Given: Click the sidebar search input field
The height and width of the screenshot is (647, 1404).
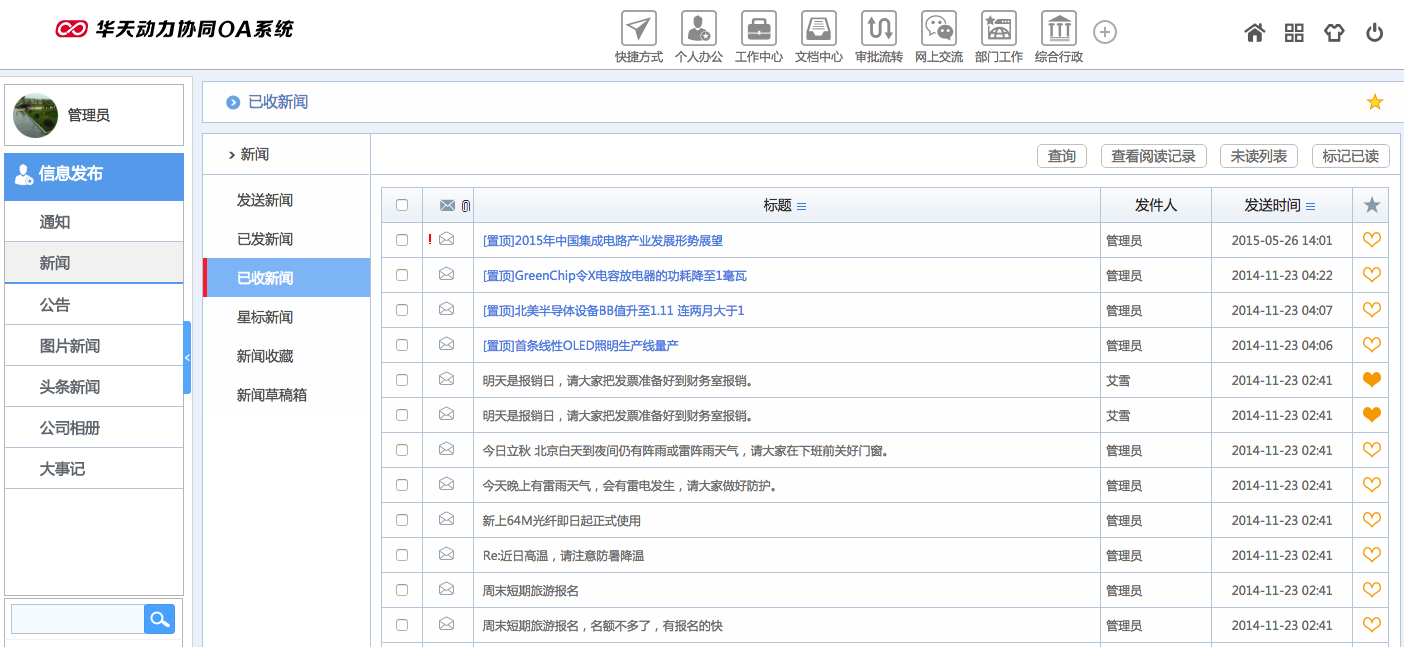Looking at the screenshot, I should [77, 619].
